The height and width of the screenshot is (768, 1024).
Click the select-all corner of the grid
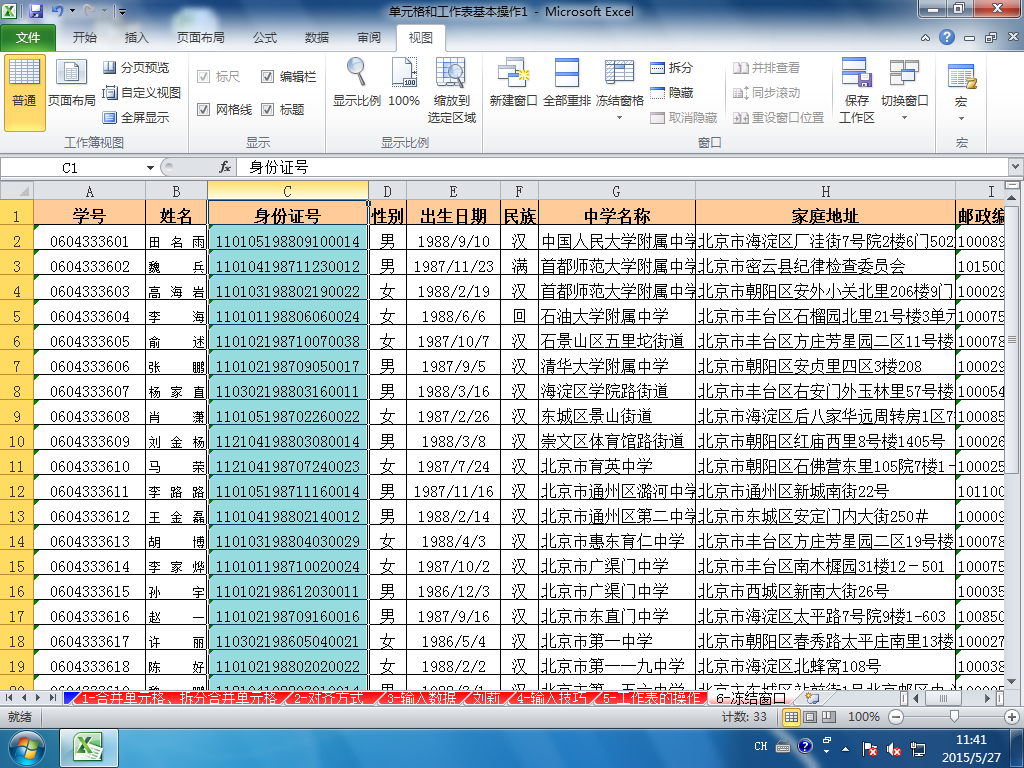[17, 191]
